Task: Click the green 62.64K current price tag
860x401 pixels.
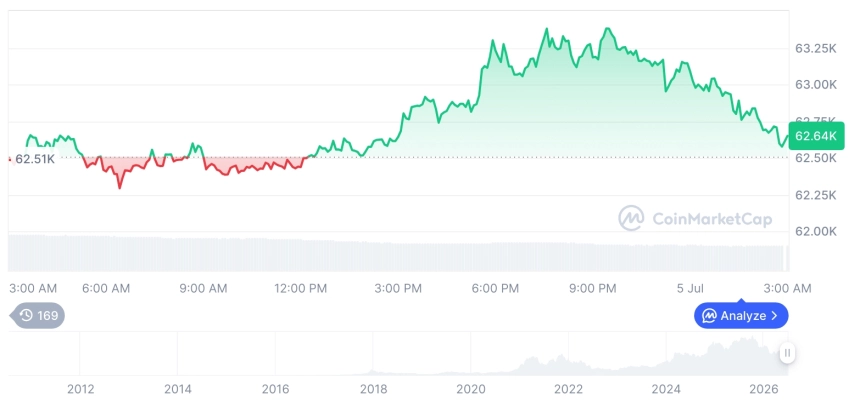Action: pyautogui.click(x=817, y=135)
